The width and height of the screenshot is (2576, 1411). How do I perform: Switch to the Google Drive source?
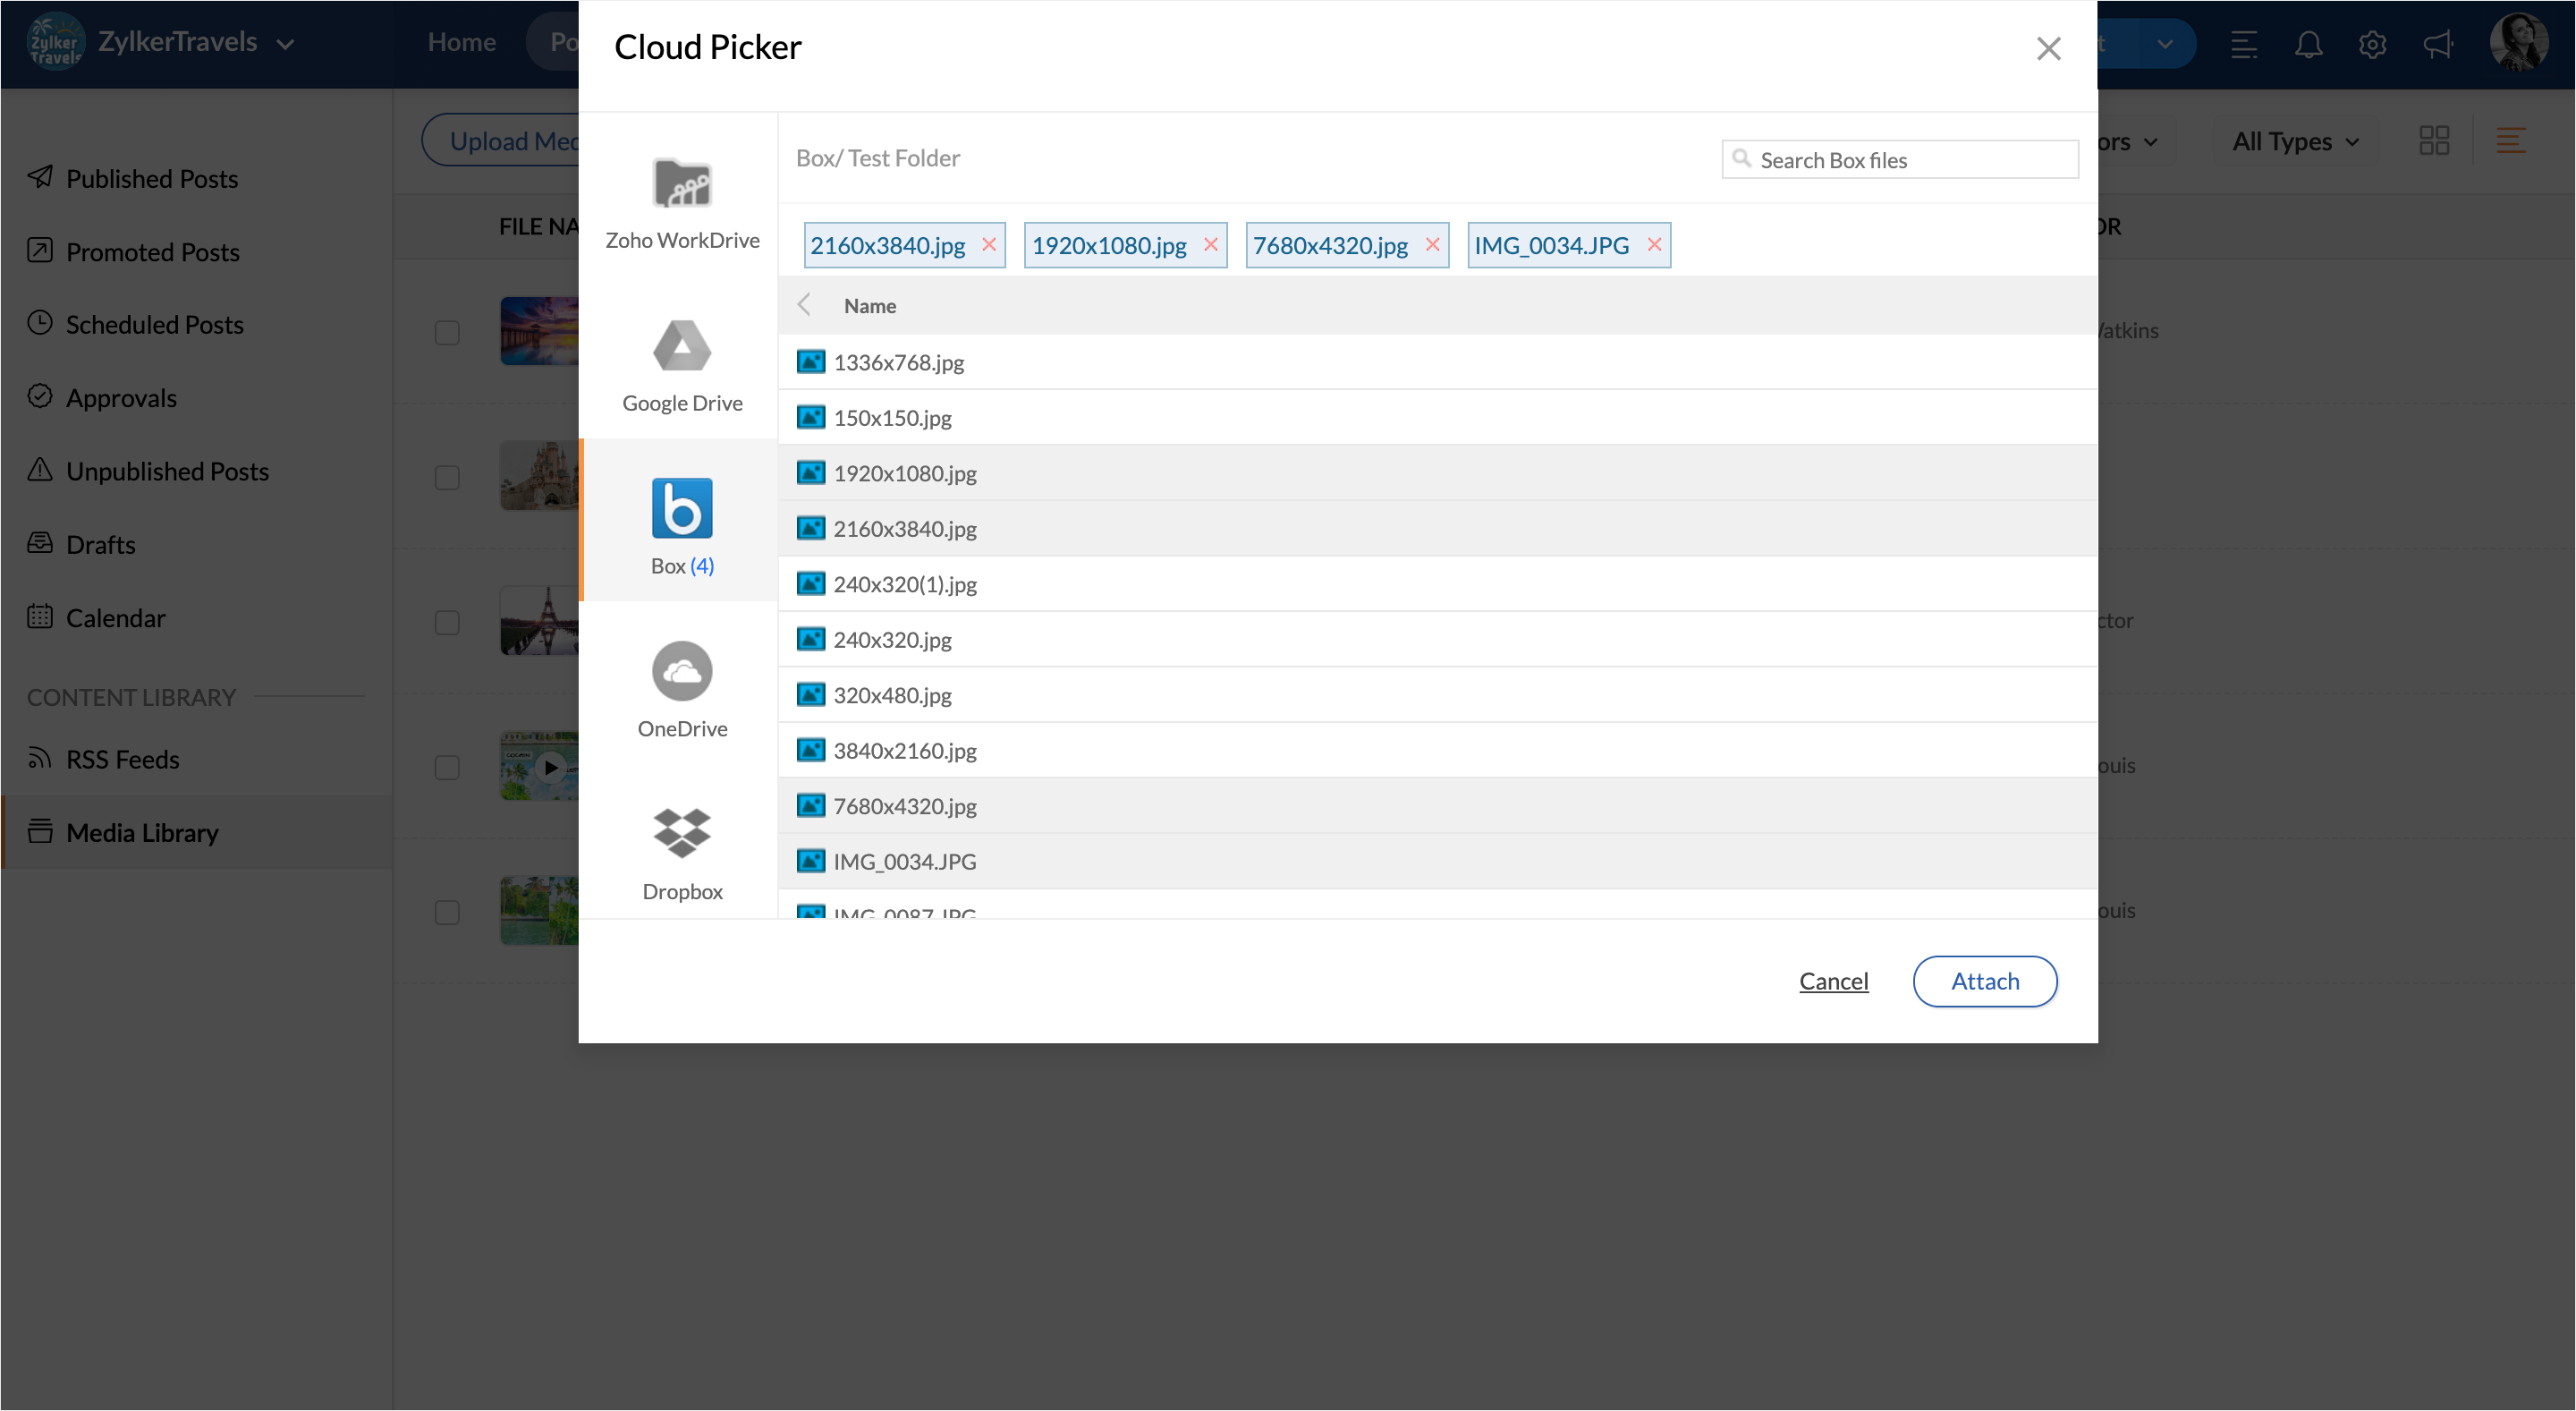tap(682, 365)
